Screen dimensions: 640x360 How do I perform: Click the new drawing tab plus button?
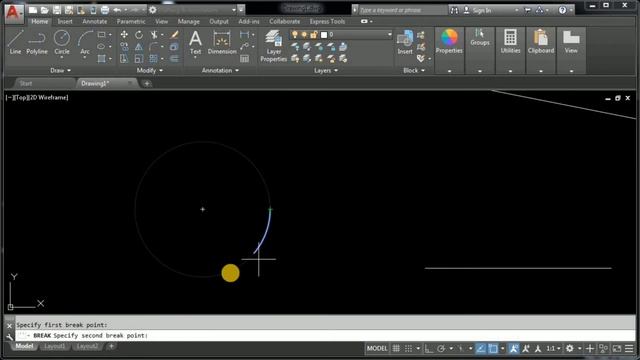point(147,84)
